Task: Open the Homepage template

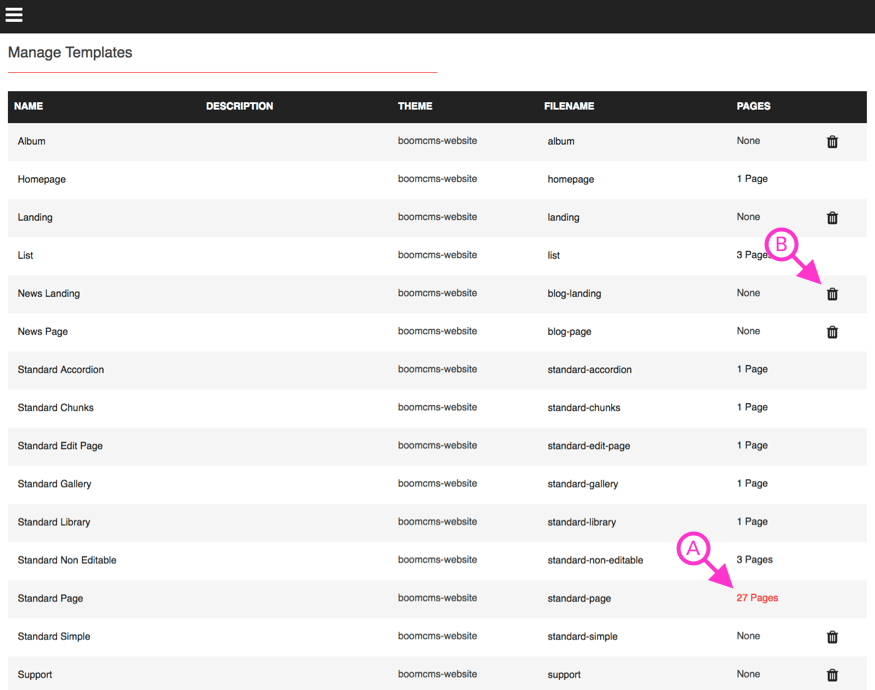Action: 41,179
